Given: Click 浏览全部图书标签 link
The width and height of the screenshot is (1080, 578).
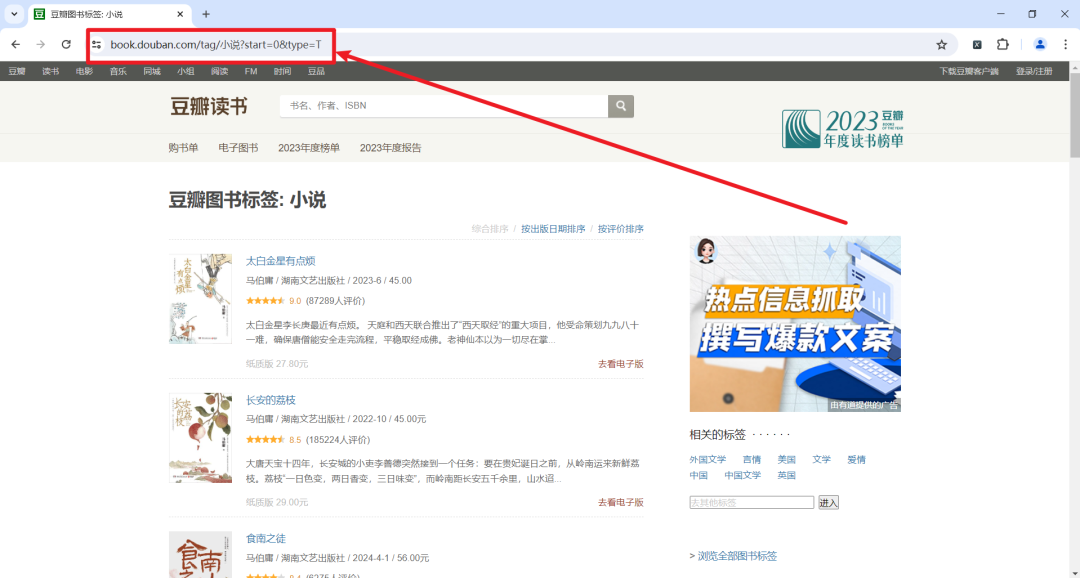Looking at the screenshot, I should coord(738,556).
